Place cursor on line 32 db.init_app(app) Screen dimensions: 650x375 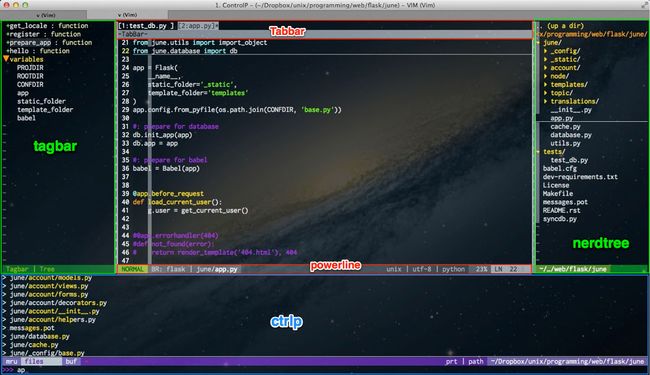(x=162, y=135)
